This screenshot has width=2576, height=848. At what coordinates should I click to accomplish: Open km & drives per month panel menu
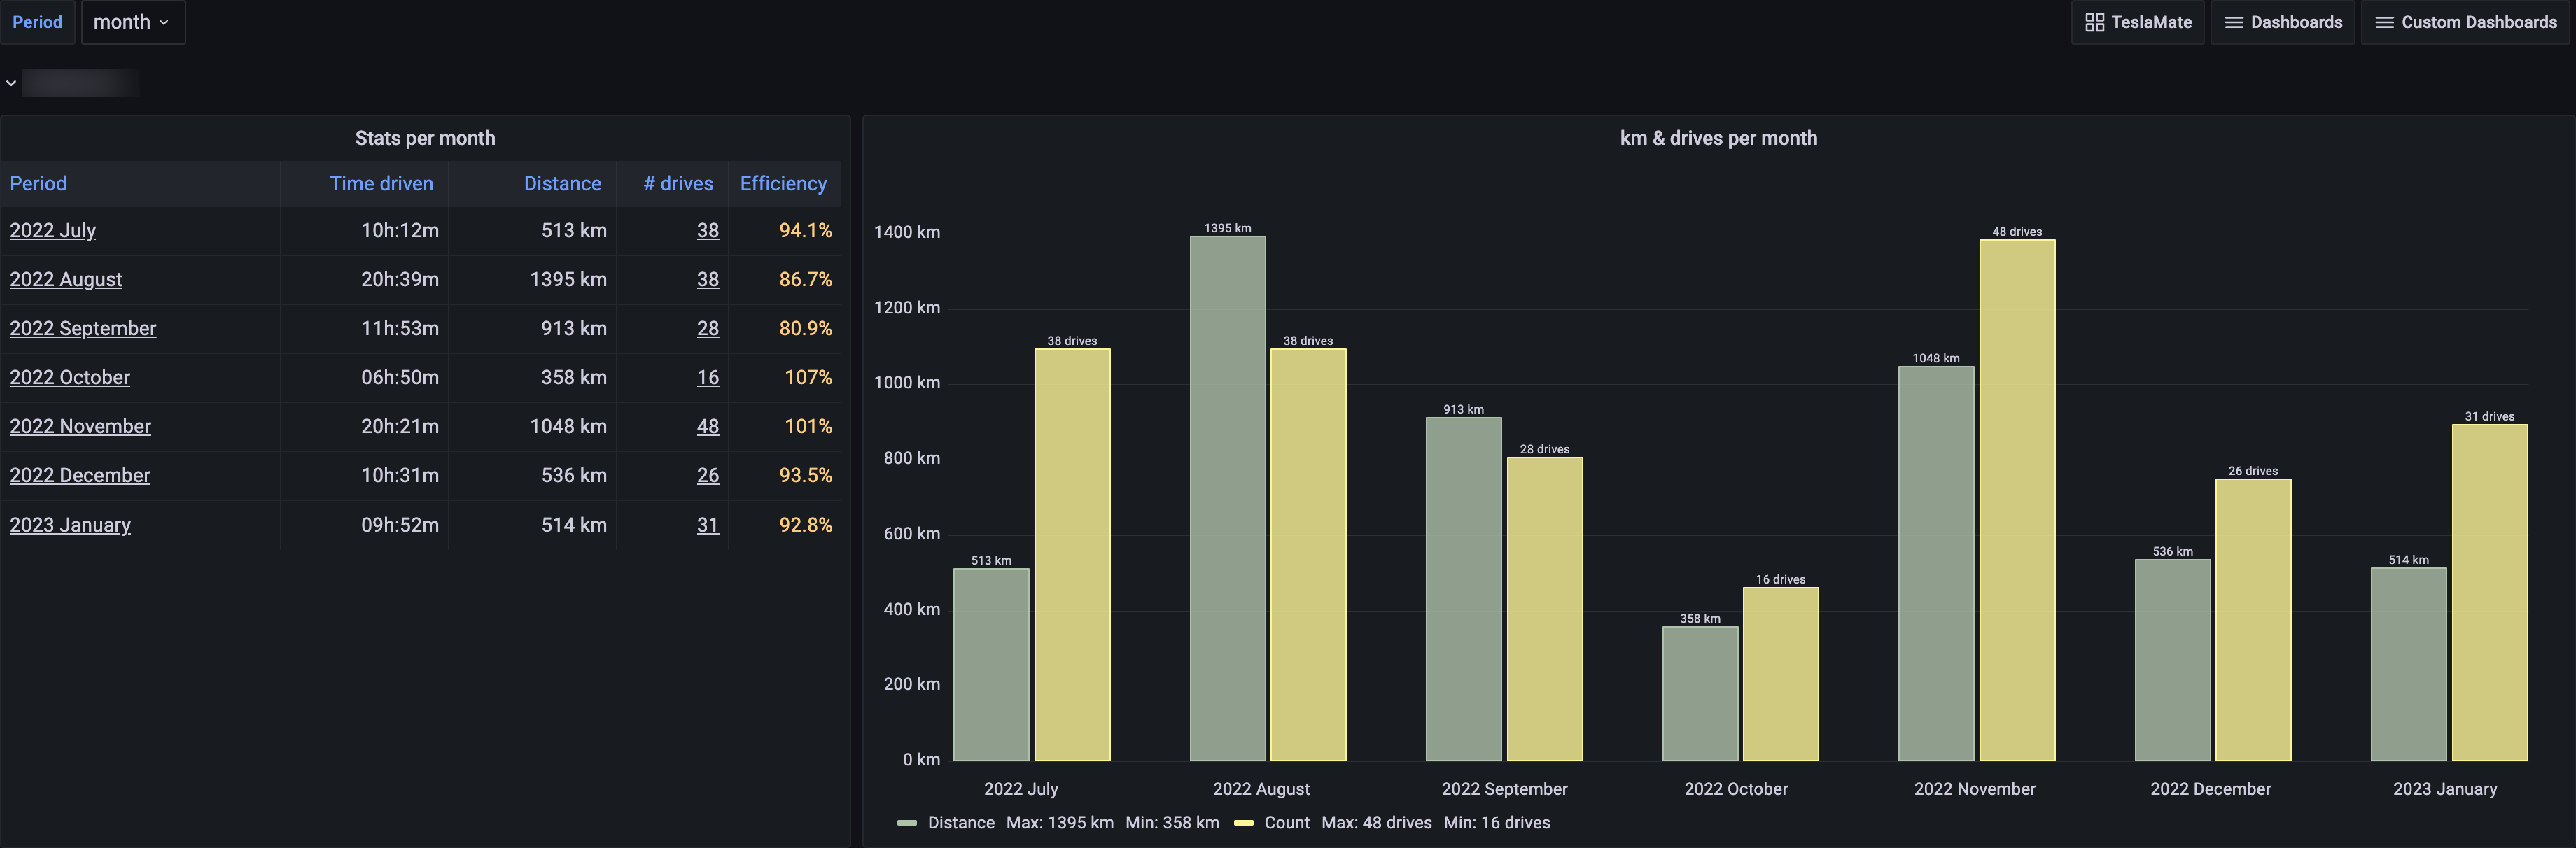pyautogui.click(x=1718, y=138)
